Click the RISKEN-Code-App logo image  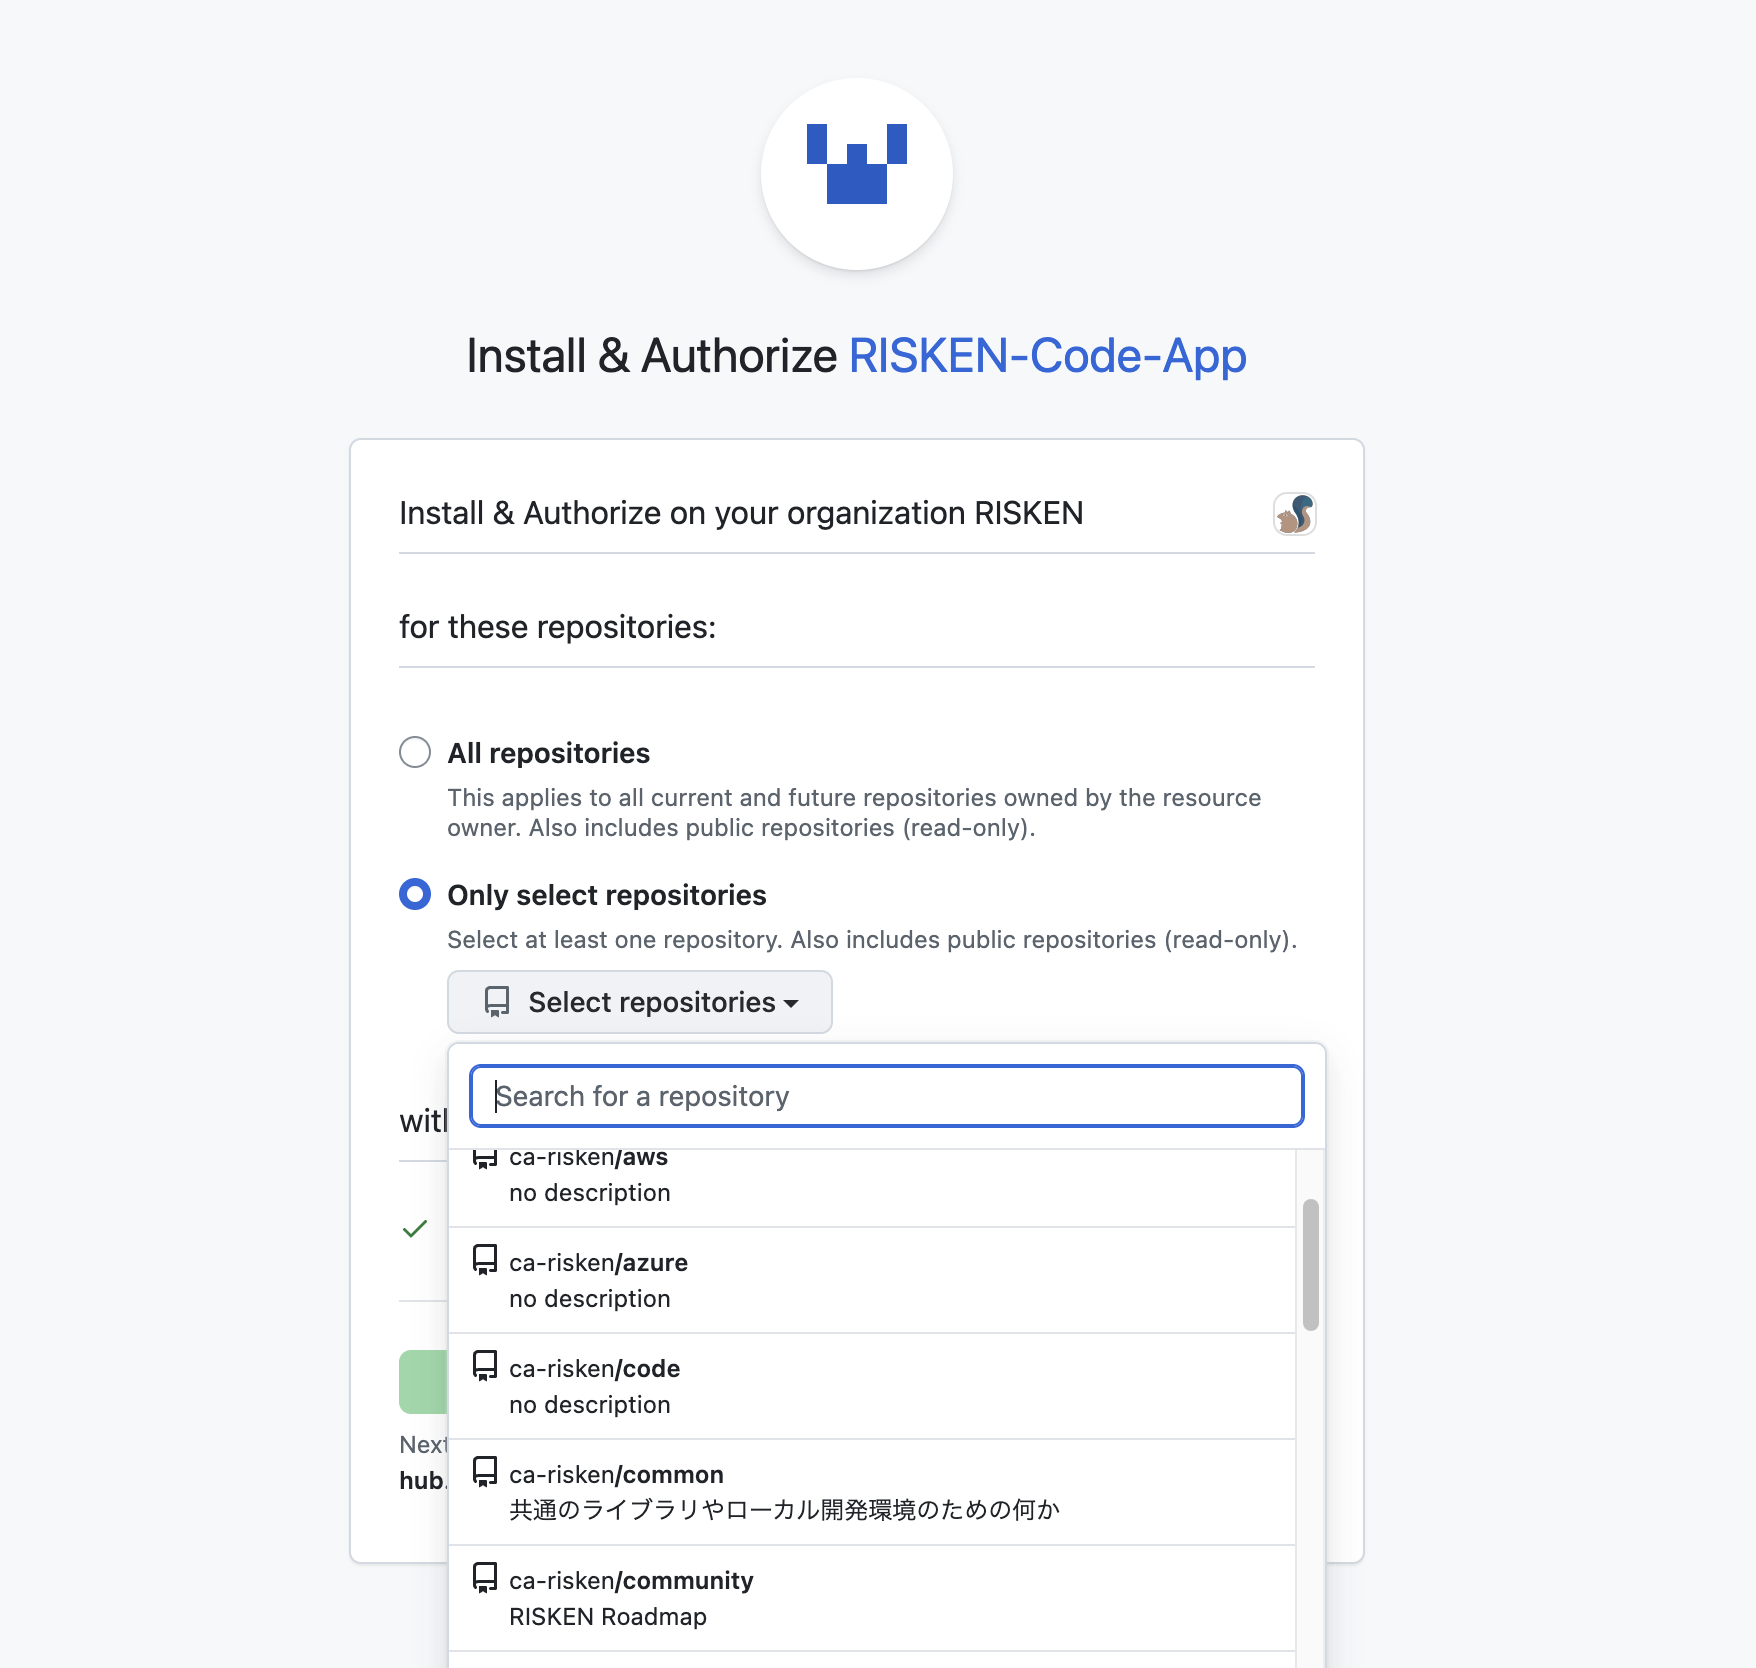(857, 174)
